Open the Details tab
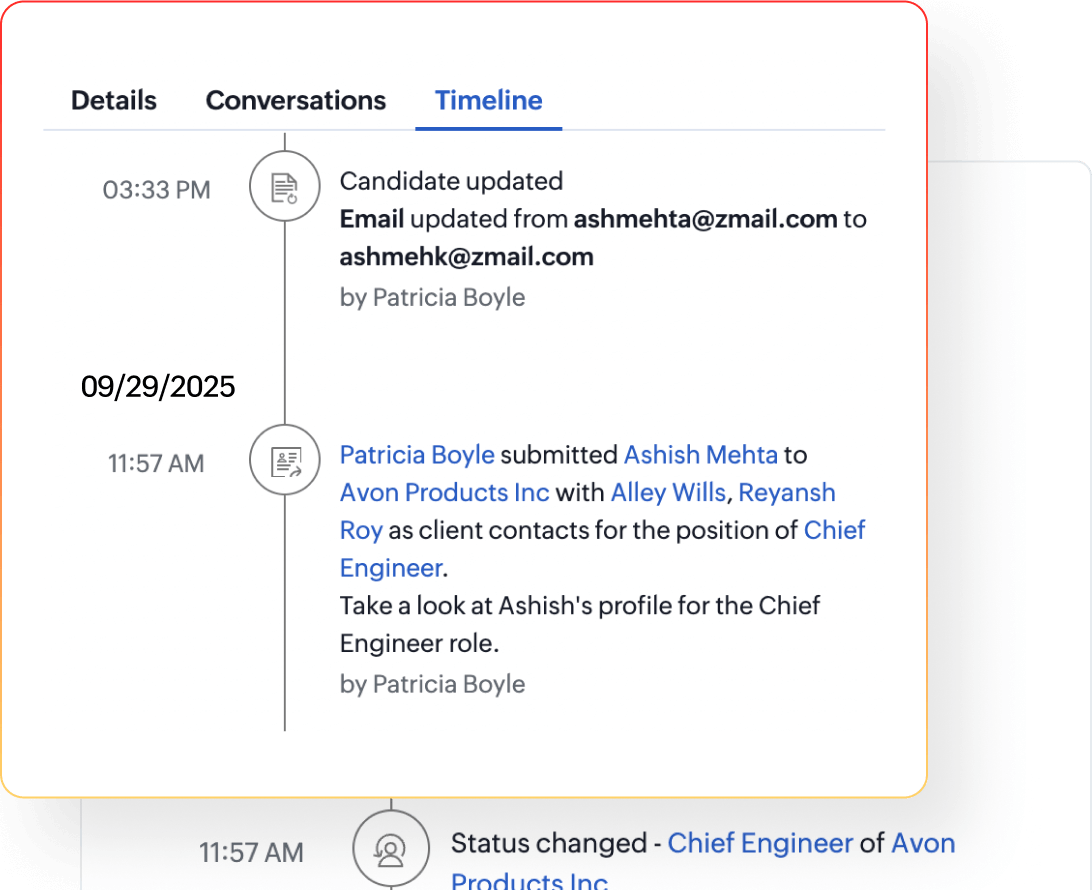The height and width of the screenshot is (890, 1092). point(113,100)
